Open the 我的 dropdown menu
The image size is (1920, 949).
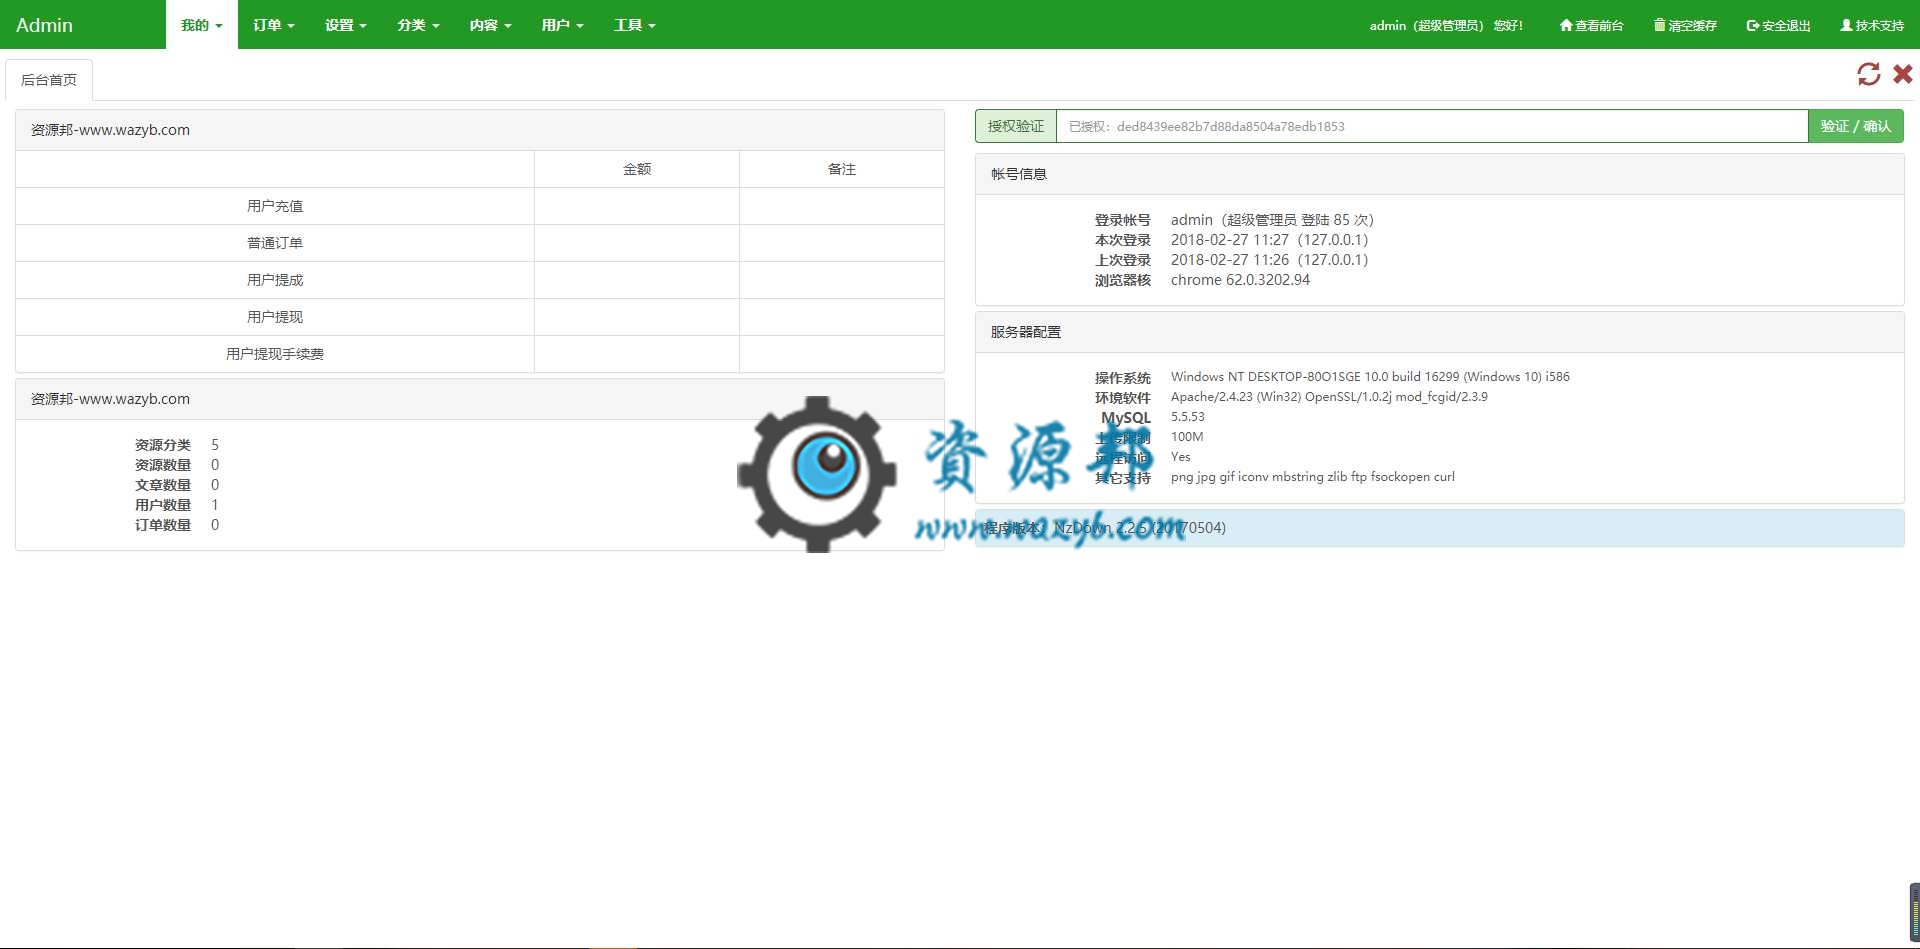click(202, 25)
